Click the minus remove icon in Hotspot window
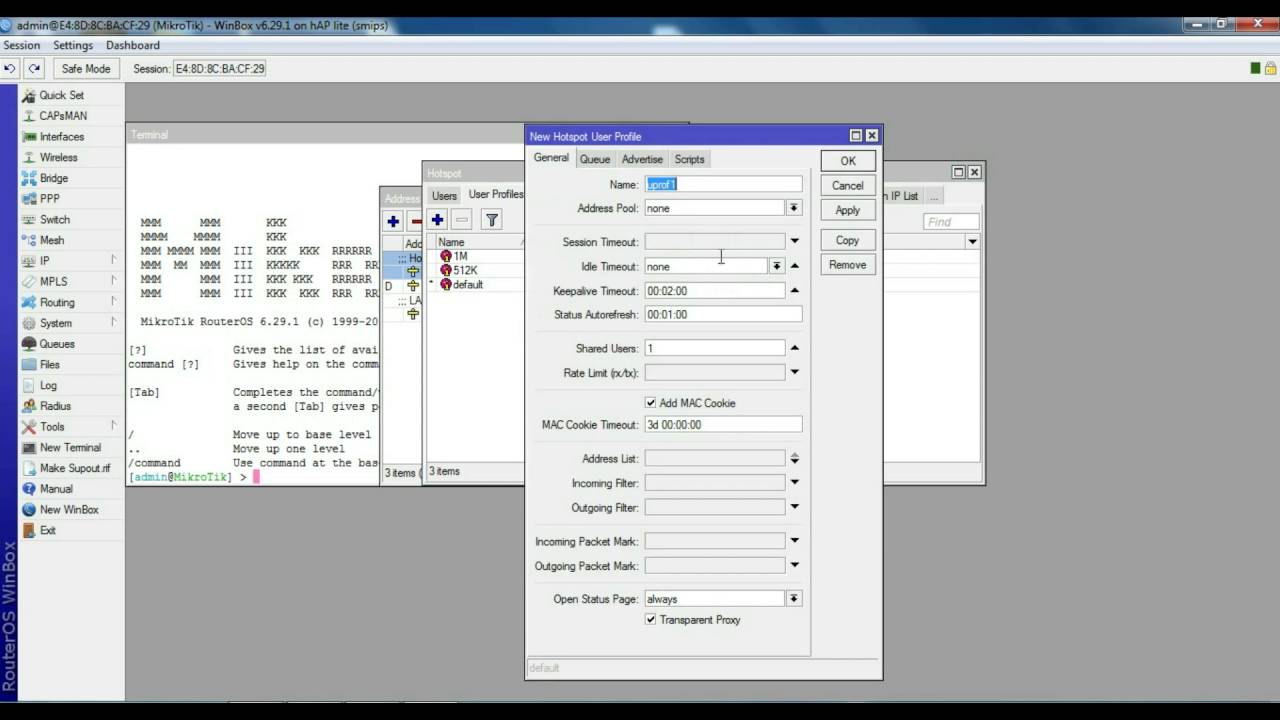This screenshot has width=1280, height=720. pos(461,220)
